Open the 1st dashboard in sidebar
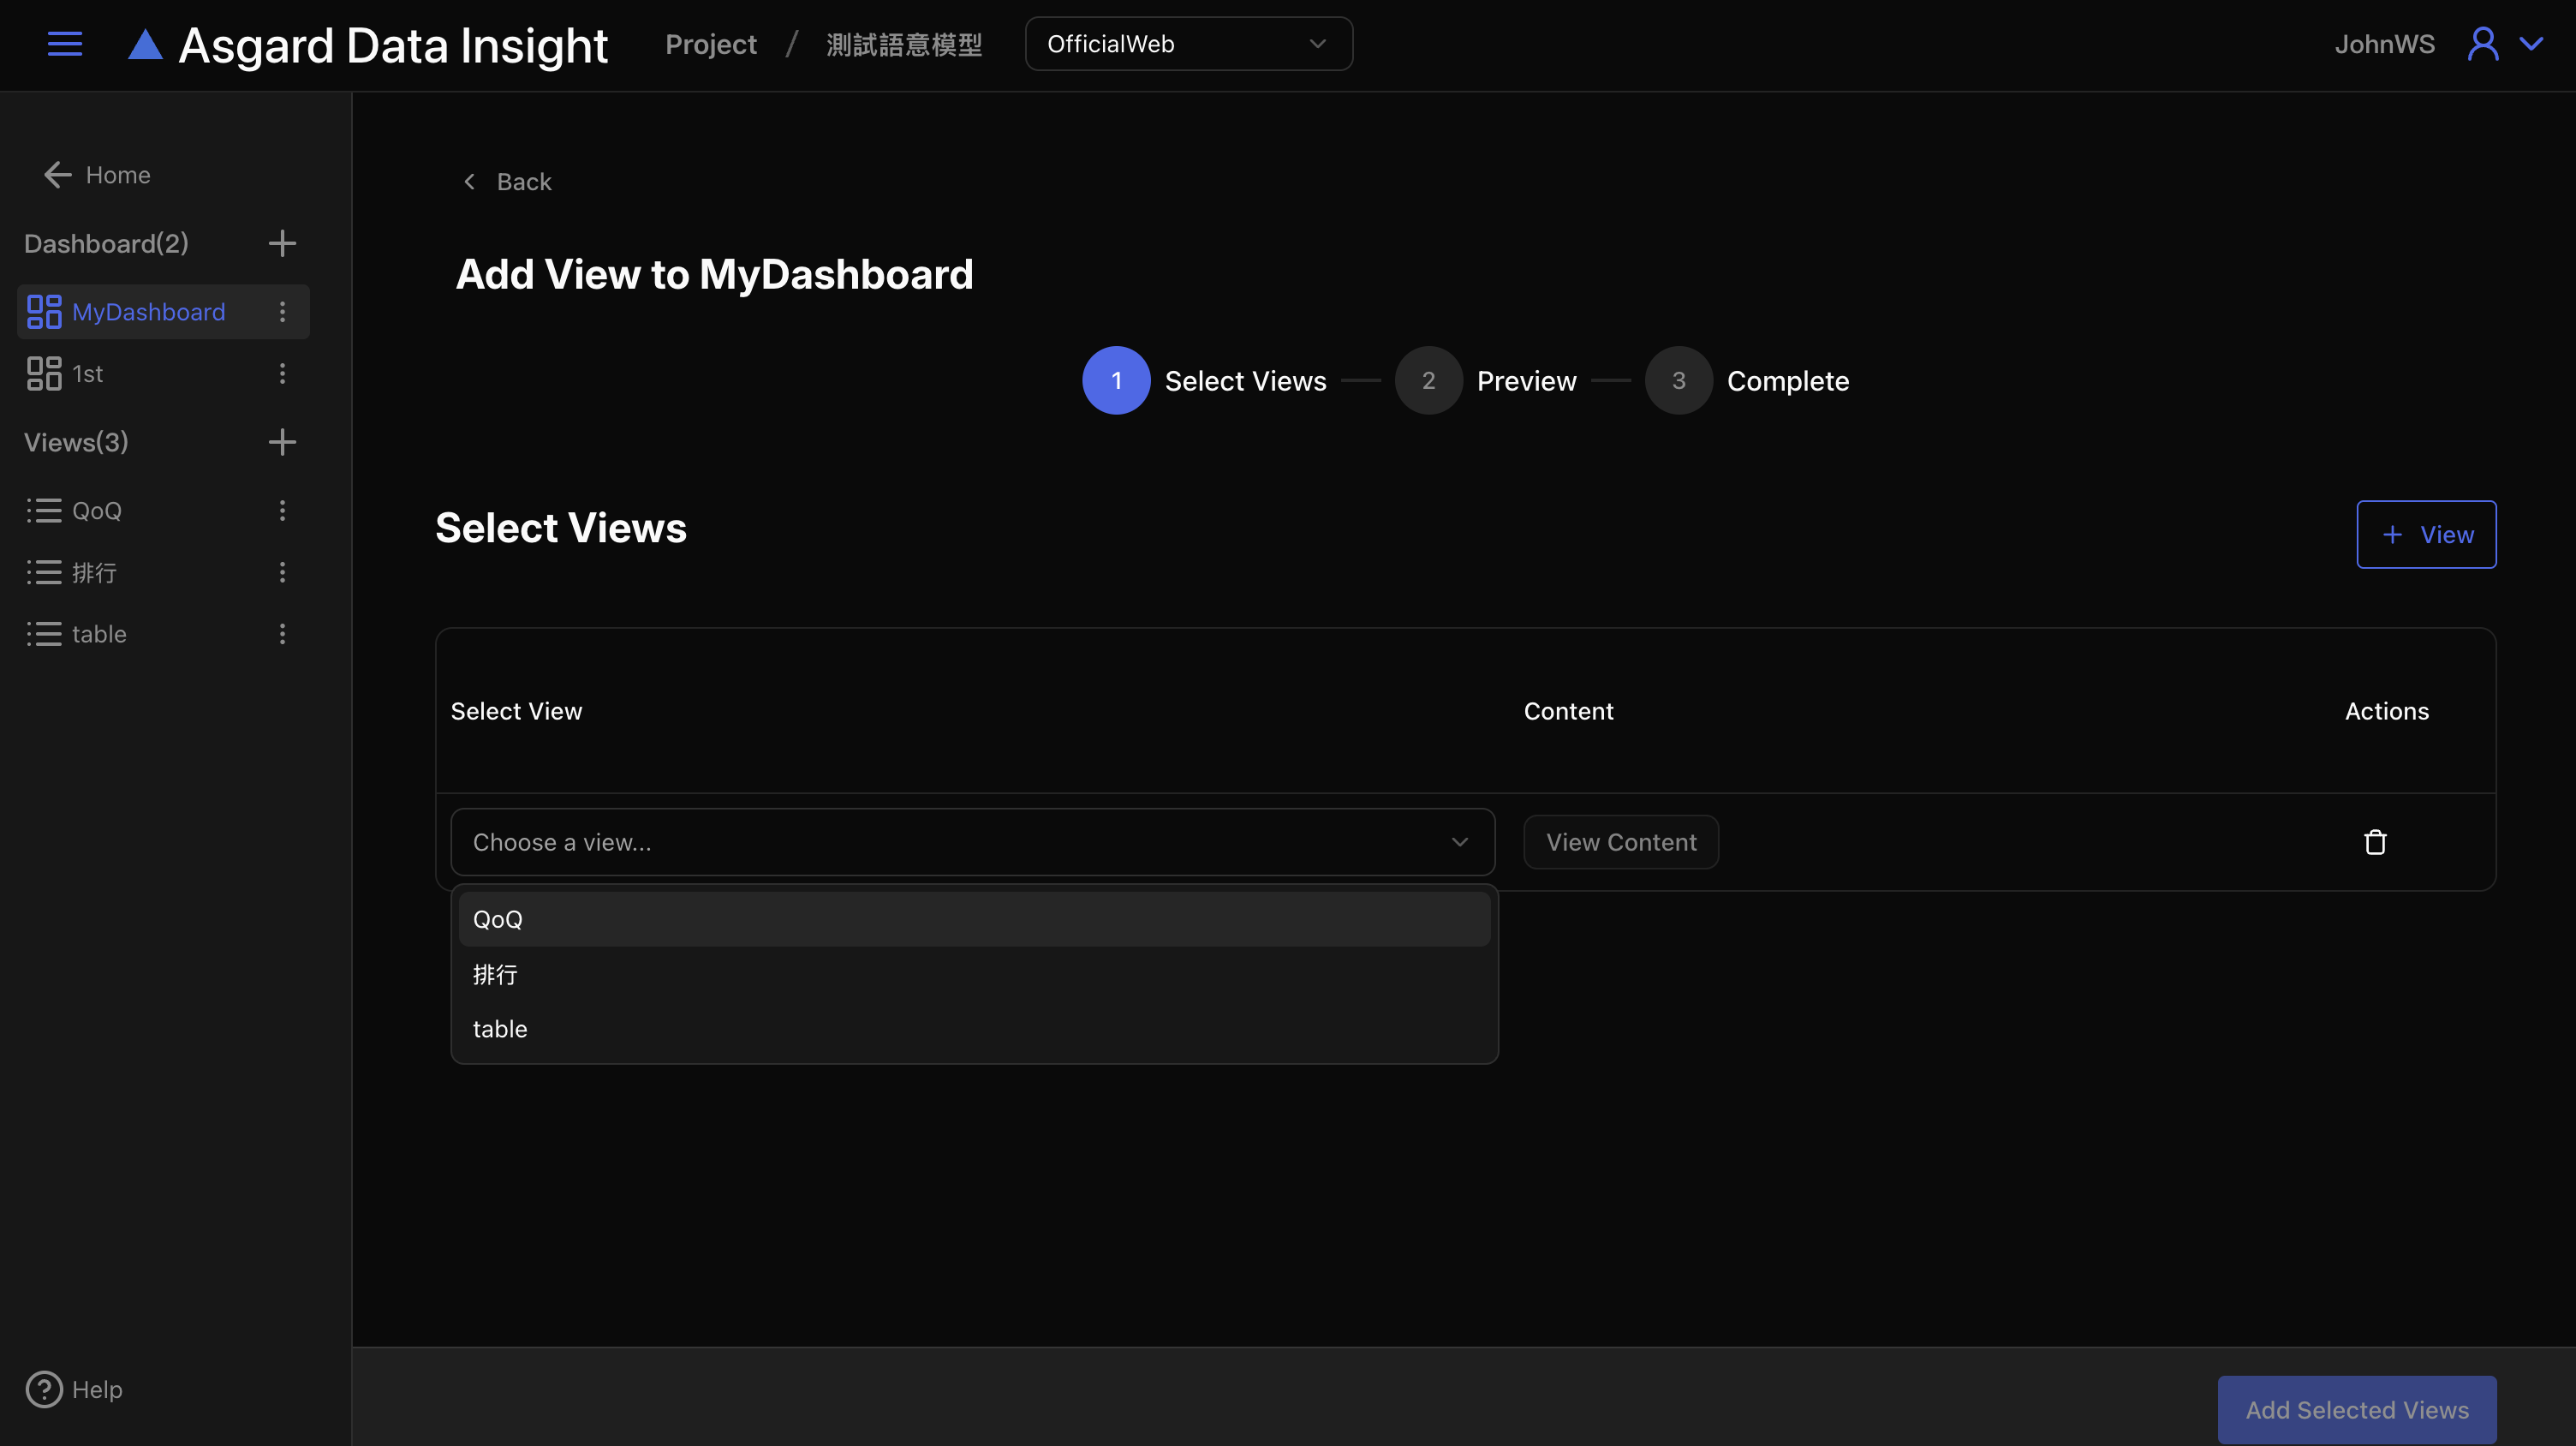 tap(88, 374)
